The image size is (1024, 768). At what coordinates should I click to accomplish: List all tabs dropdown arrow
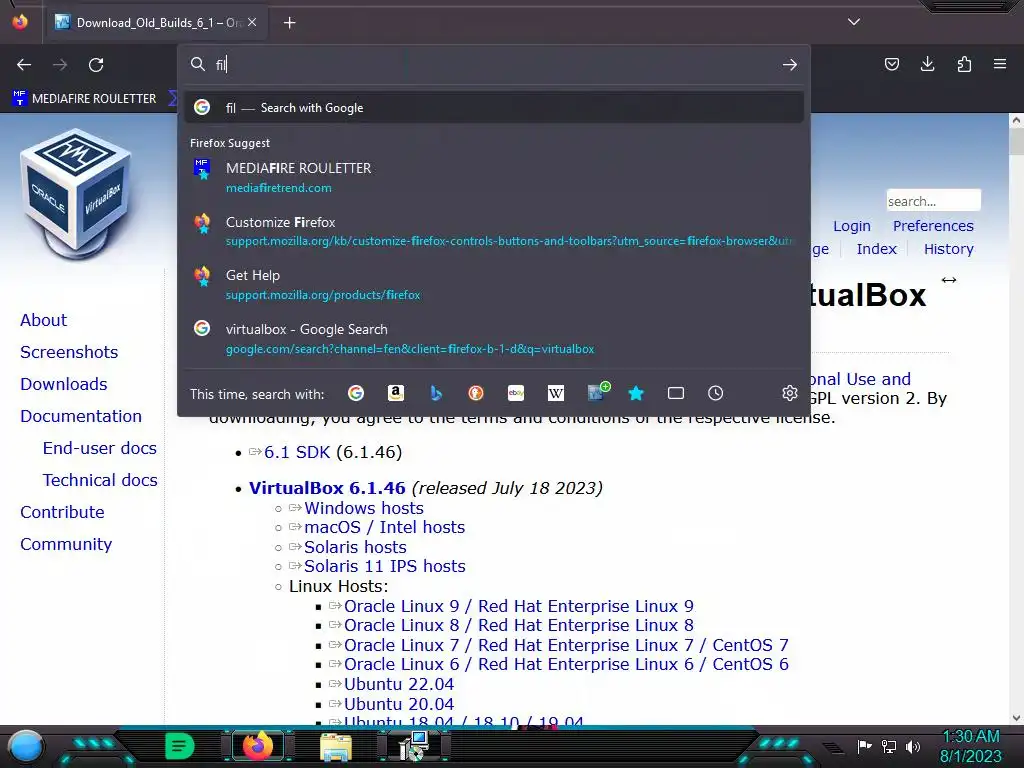pos(854,22)
